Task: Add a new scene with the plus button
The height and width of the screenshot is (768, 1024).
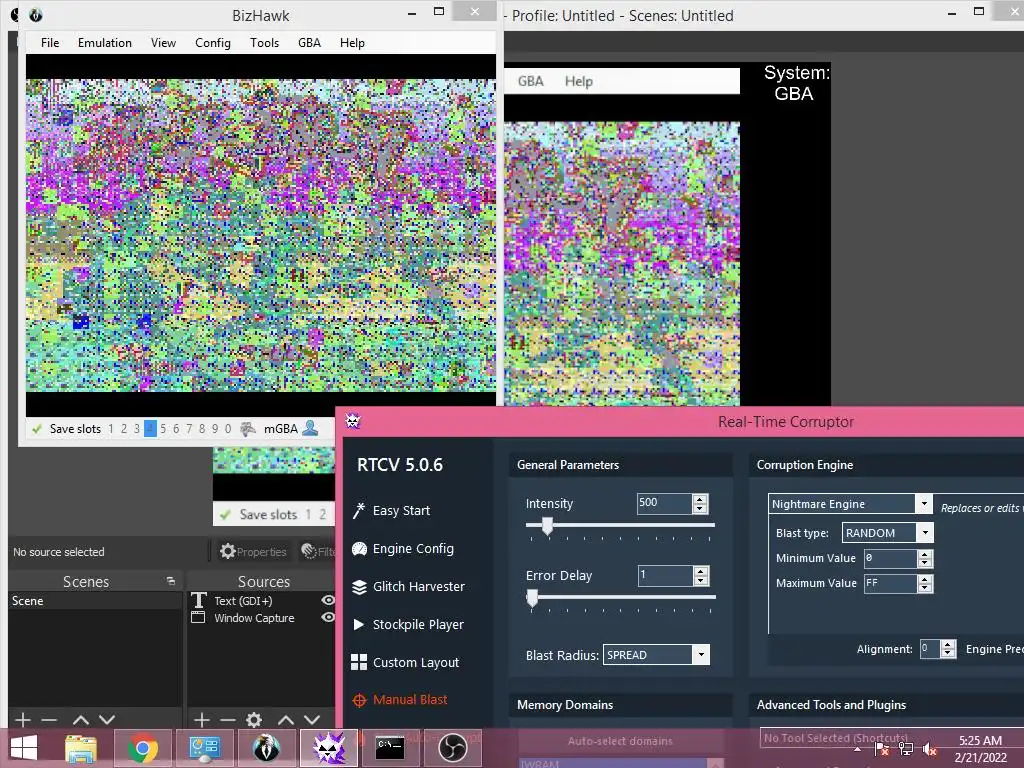Action: [x=23, y=720]
